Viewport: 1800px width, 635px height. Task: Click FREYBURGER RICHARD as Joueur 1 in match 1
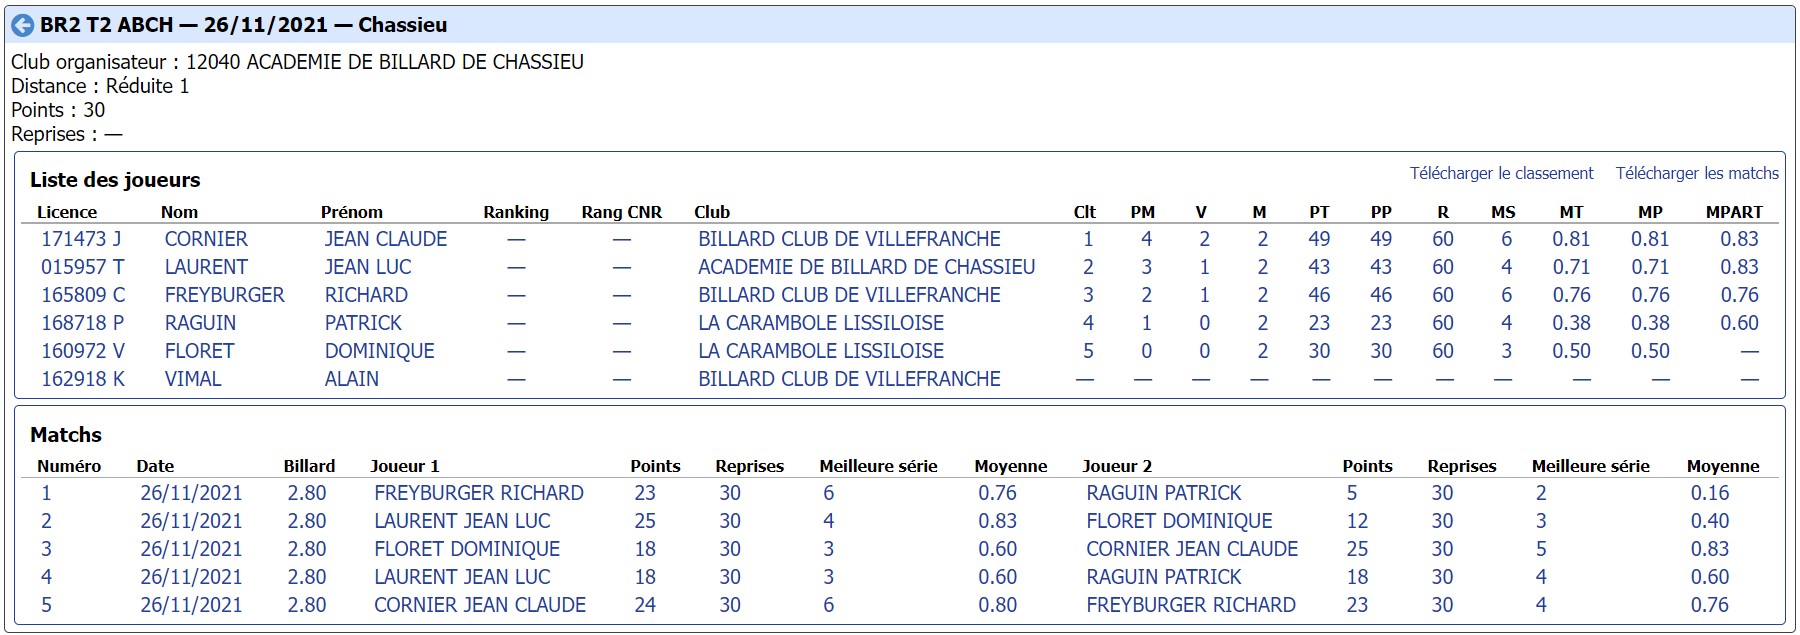[478, 493]
